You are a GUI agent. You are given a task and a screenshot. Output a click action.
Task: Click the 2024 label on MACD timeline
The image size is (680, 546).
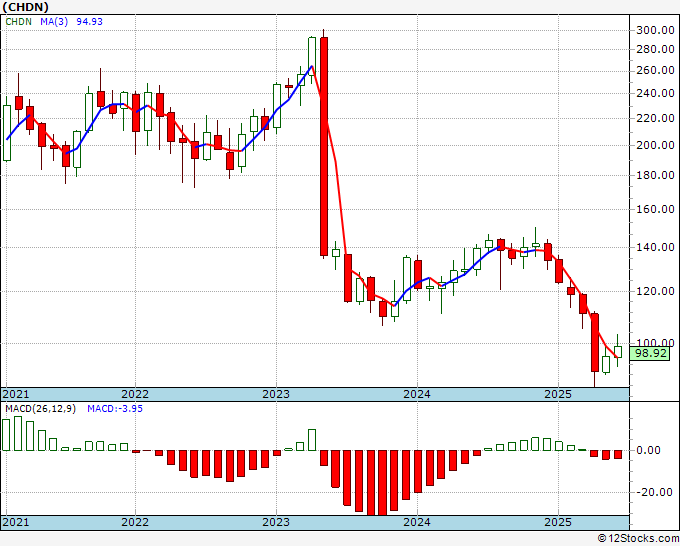tap(417, 522)
